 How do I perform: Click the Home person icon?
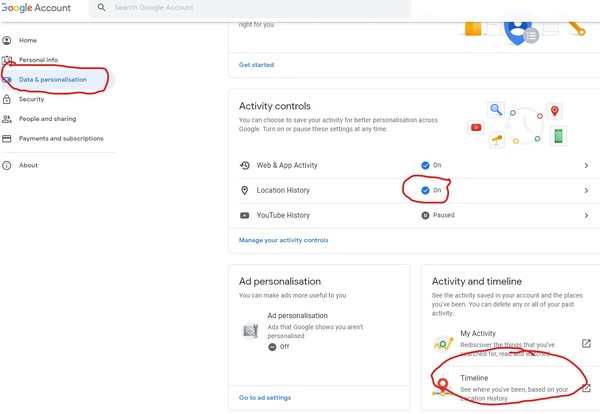pyautogui.click(x=7, y=40)
